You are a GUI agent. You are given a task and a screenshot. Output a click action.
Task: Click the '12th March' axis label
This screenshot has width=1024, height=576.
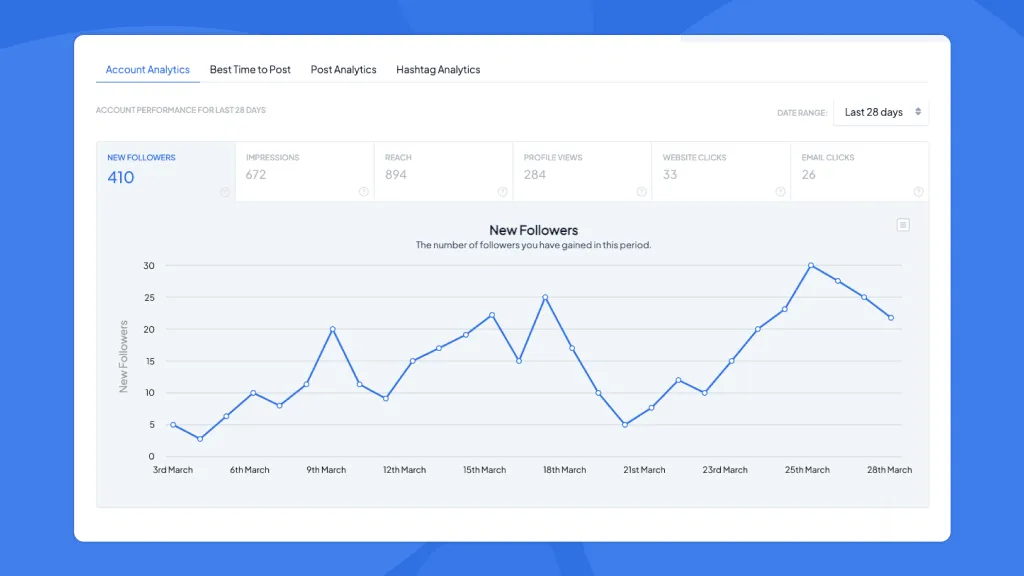coord(404,470)
